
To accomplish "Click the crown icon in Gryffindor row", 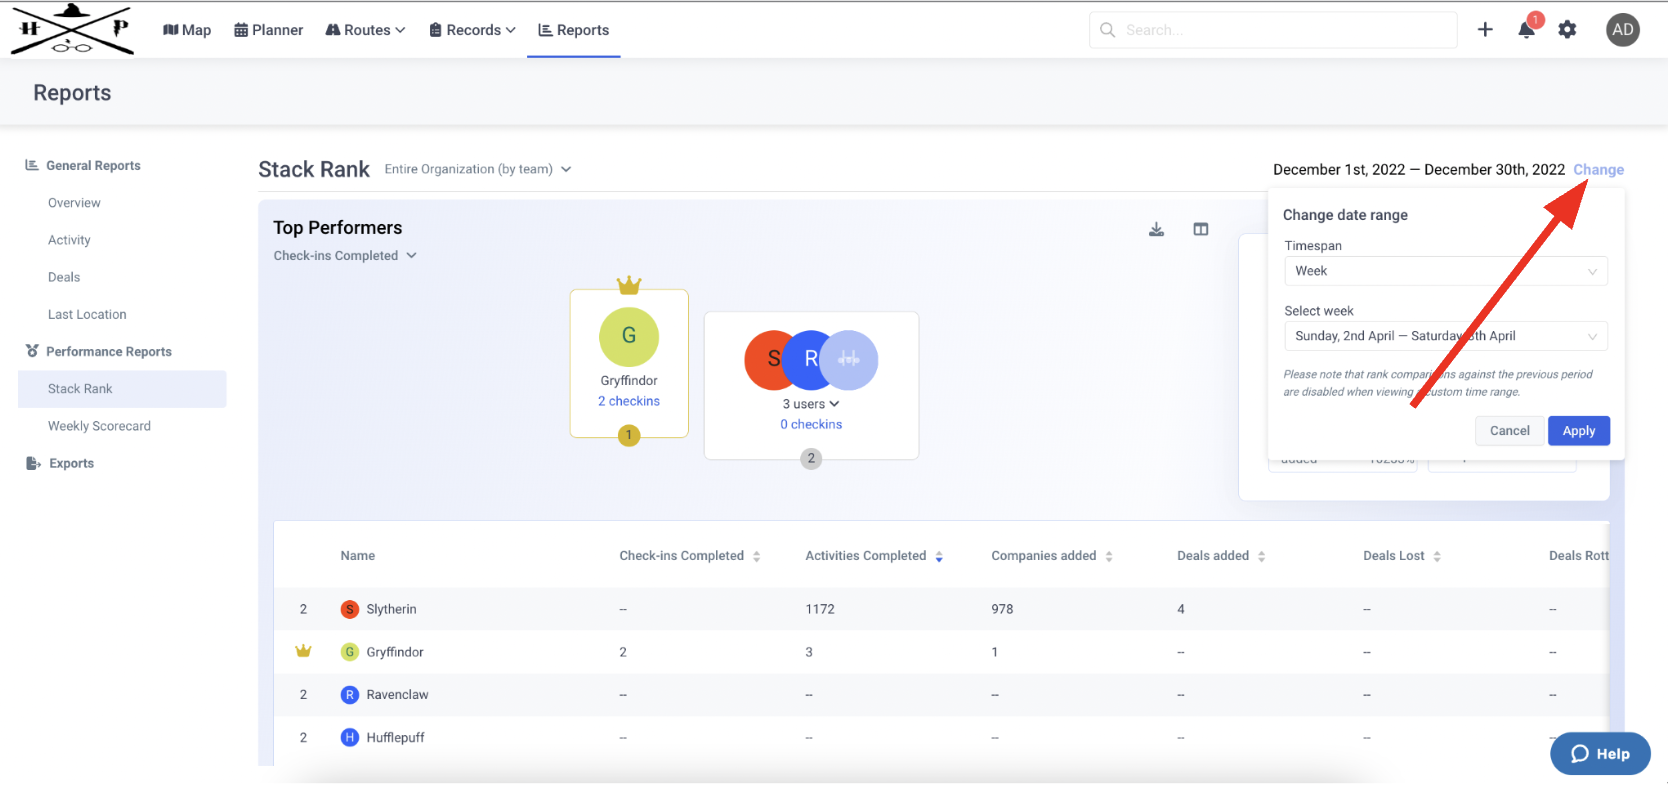I will point(303,651).
